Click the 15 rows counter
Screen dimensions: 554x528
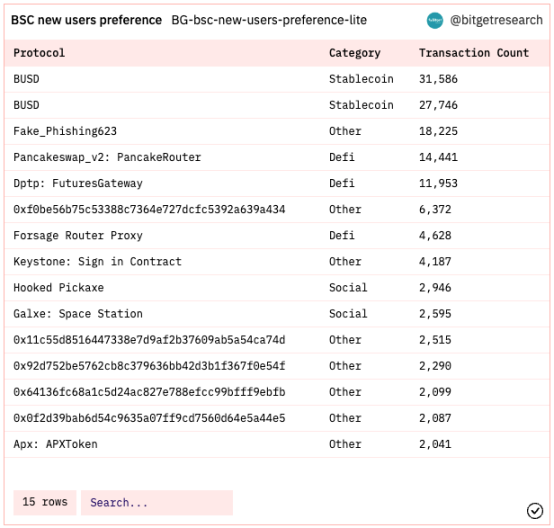pyautogui.click(x=45, y=502)
